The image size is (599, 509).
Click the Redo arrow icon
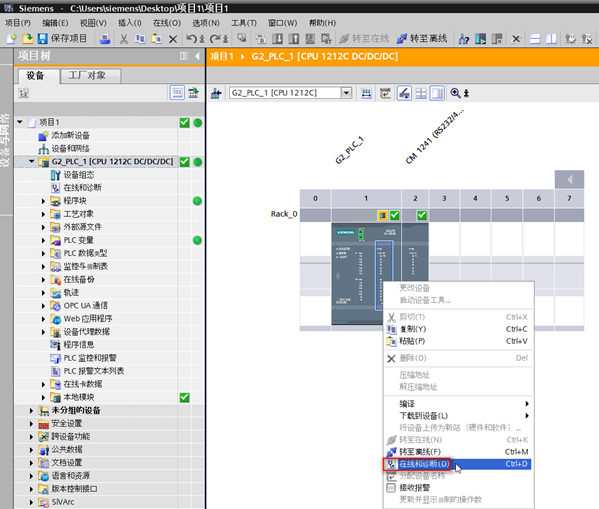[215, 39]
